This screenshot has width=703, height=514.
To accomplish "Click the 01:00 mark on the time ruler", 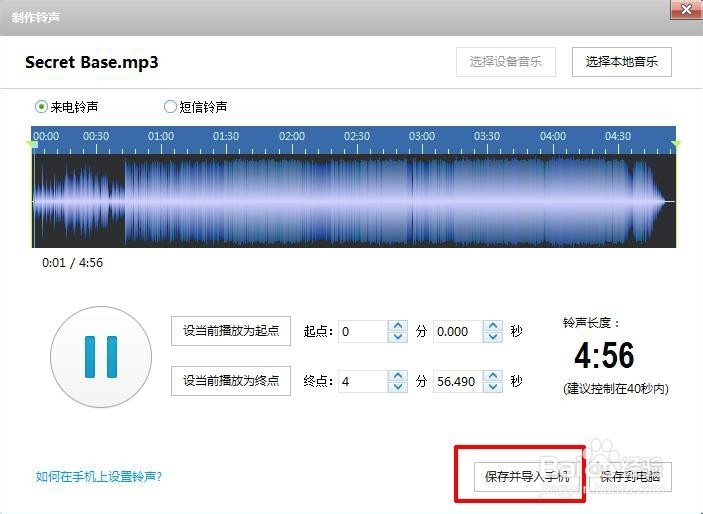I will [161, 136].
